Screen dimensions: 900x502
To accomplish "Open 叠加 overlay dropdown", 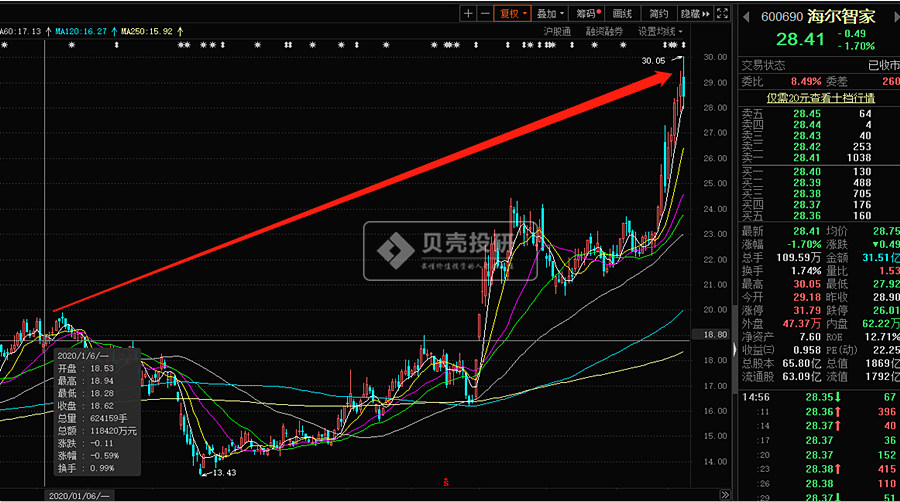I will tap(550, 13).
